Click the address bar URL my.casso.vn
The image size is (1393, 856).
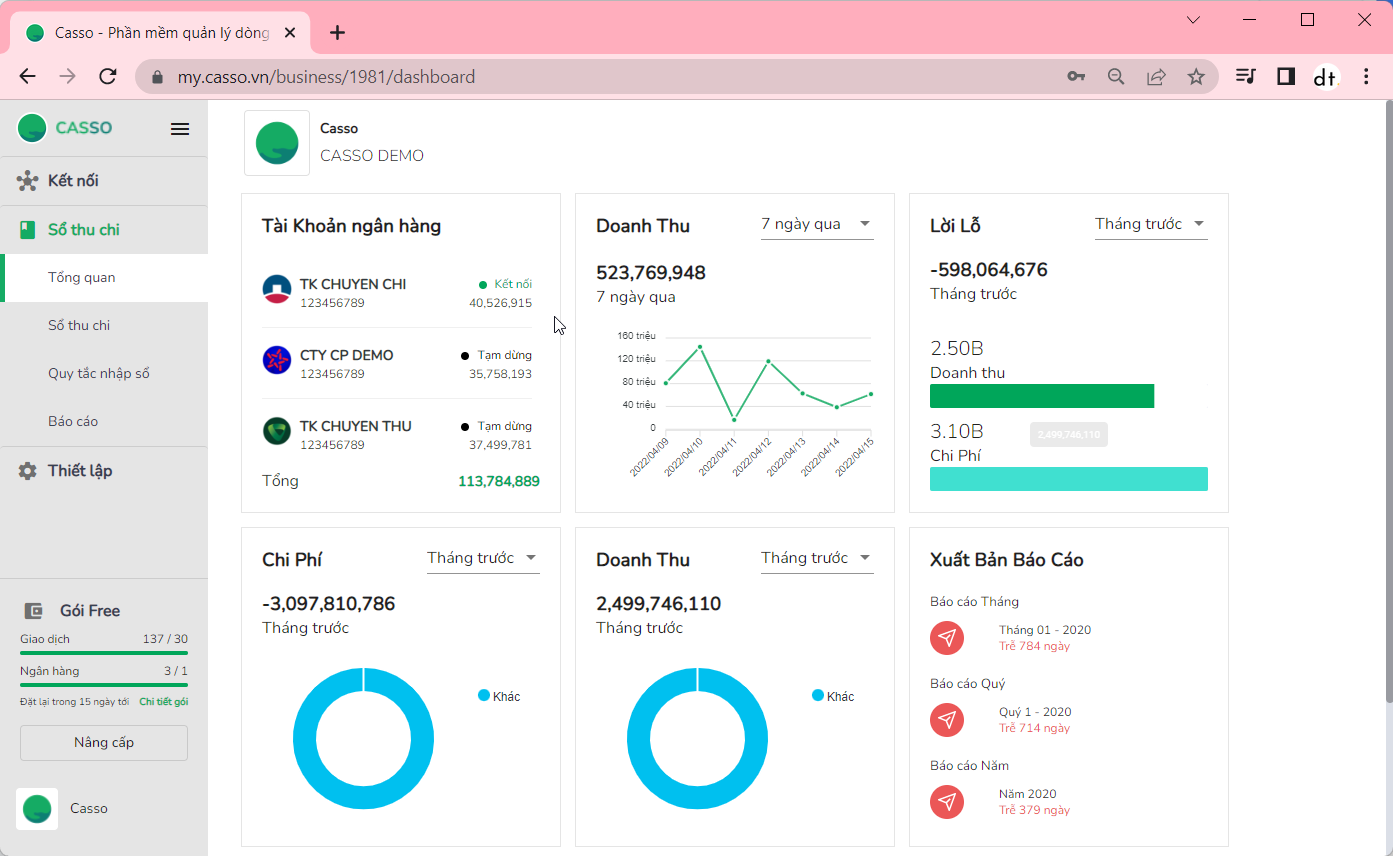pos(326,77)
